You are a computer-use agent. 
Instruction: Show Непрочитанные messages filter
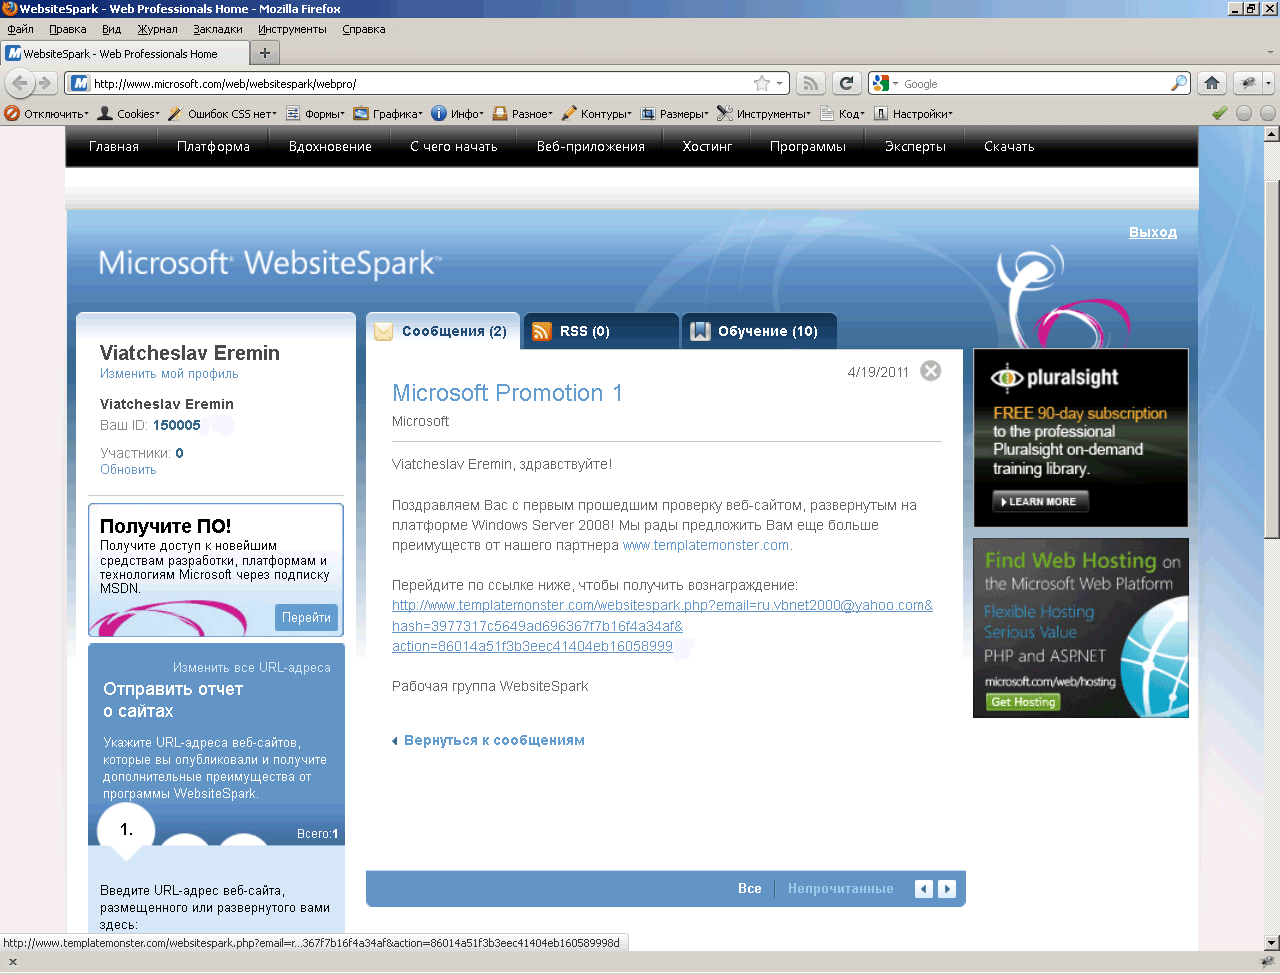click(x=841, y=889)
